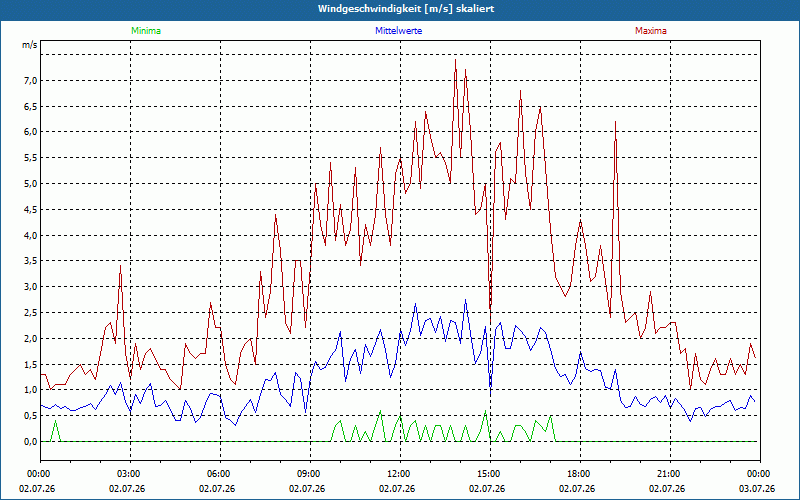Viewport: 800px width, 500px height.
Task: Click the 7,0 value on y-axis
Action: pos(31,81)
